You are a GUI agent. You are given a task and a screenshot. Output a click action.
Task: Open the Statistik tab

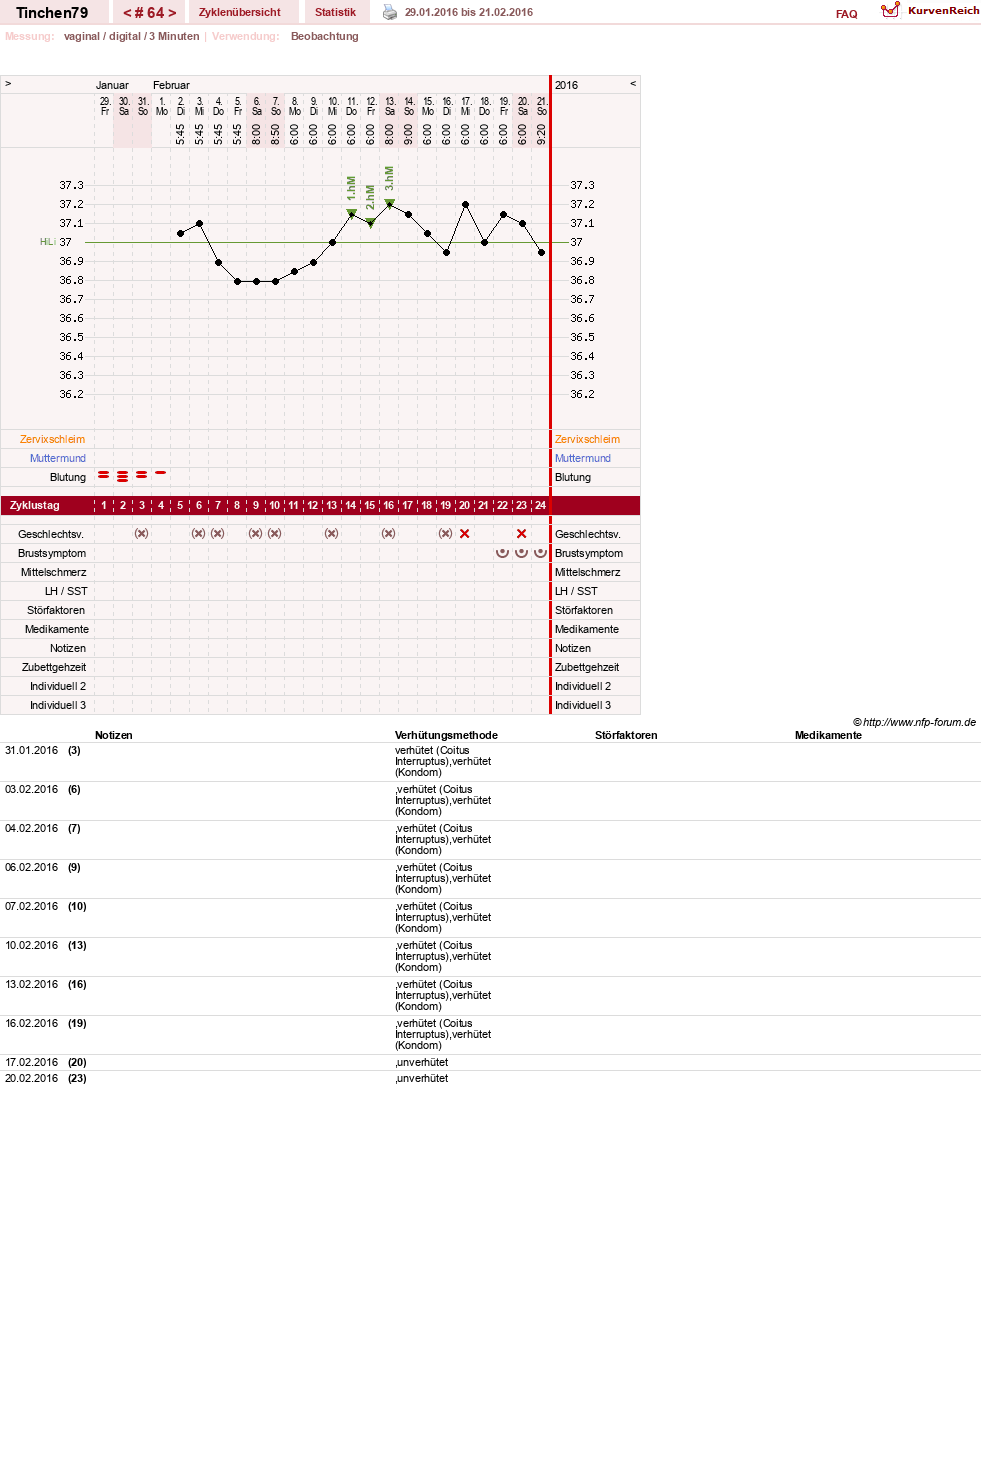[336, 12]
